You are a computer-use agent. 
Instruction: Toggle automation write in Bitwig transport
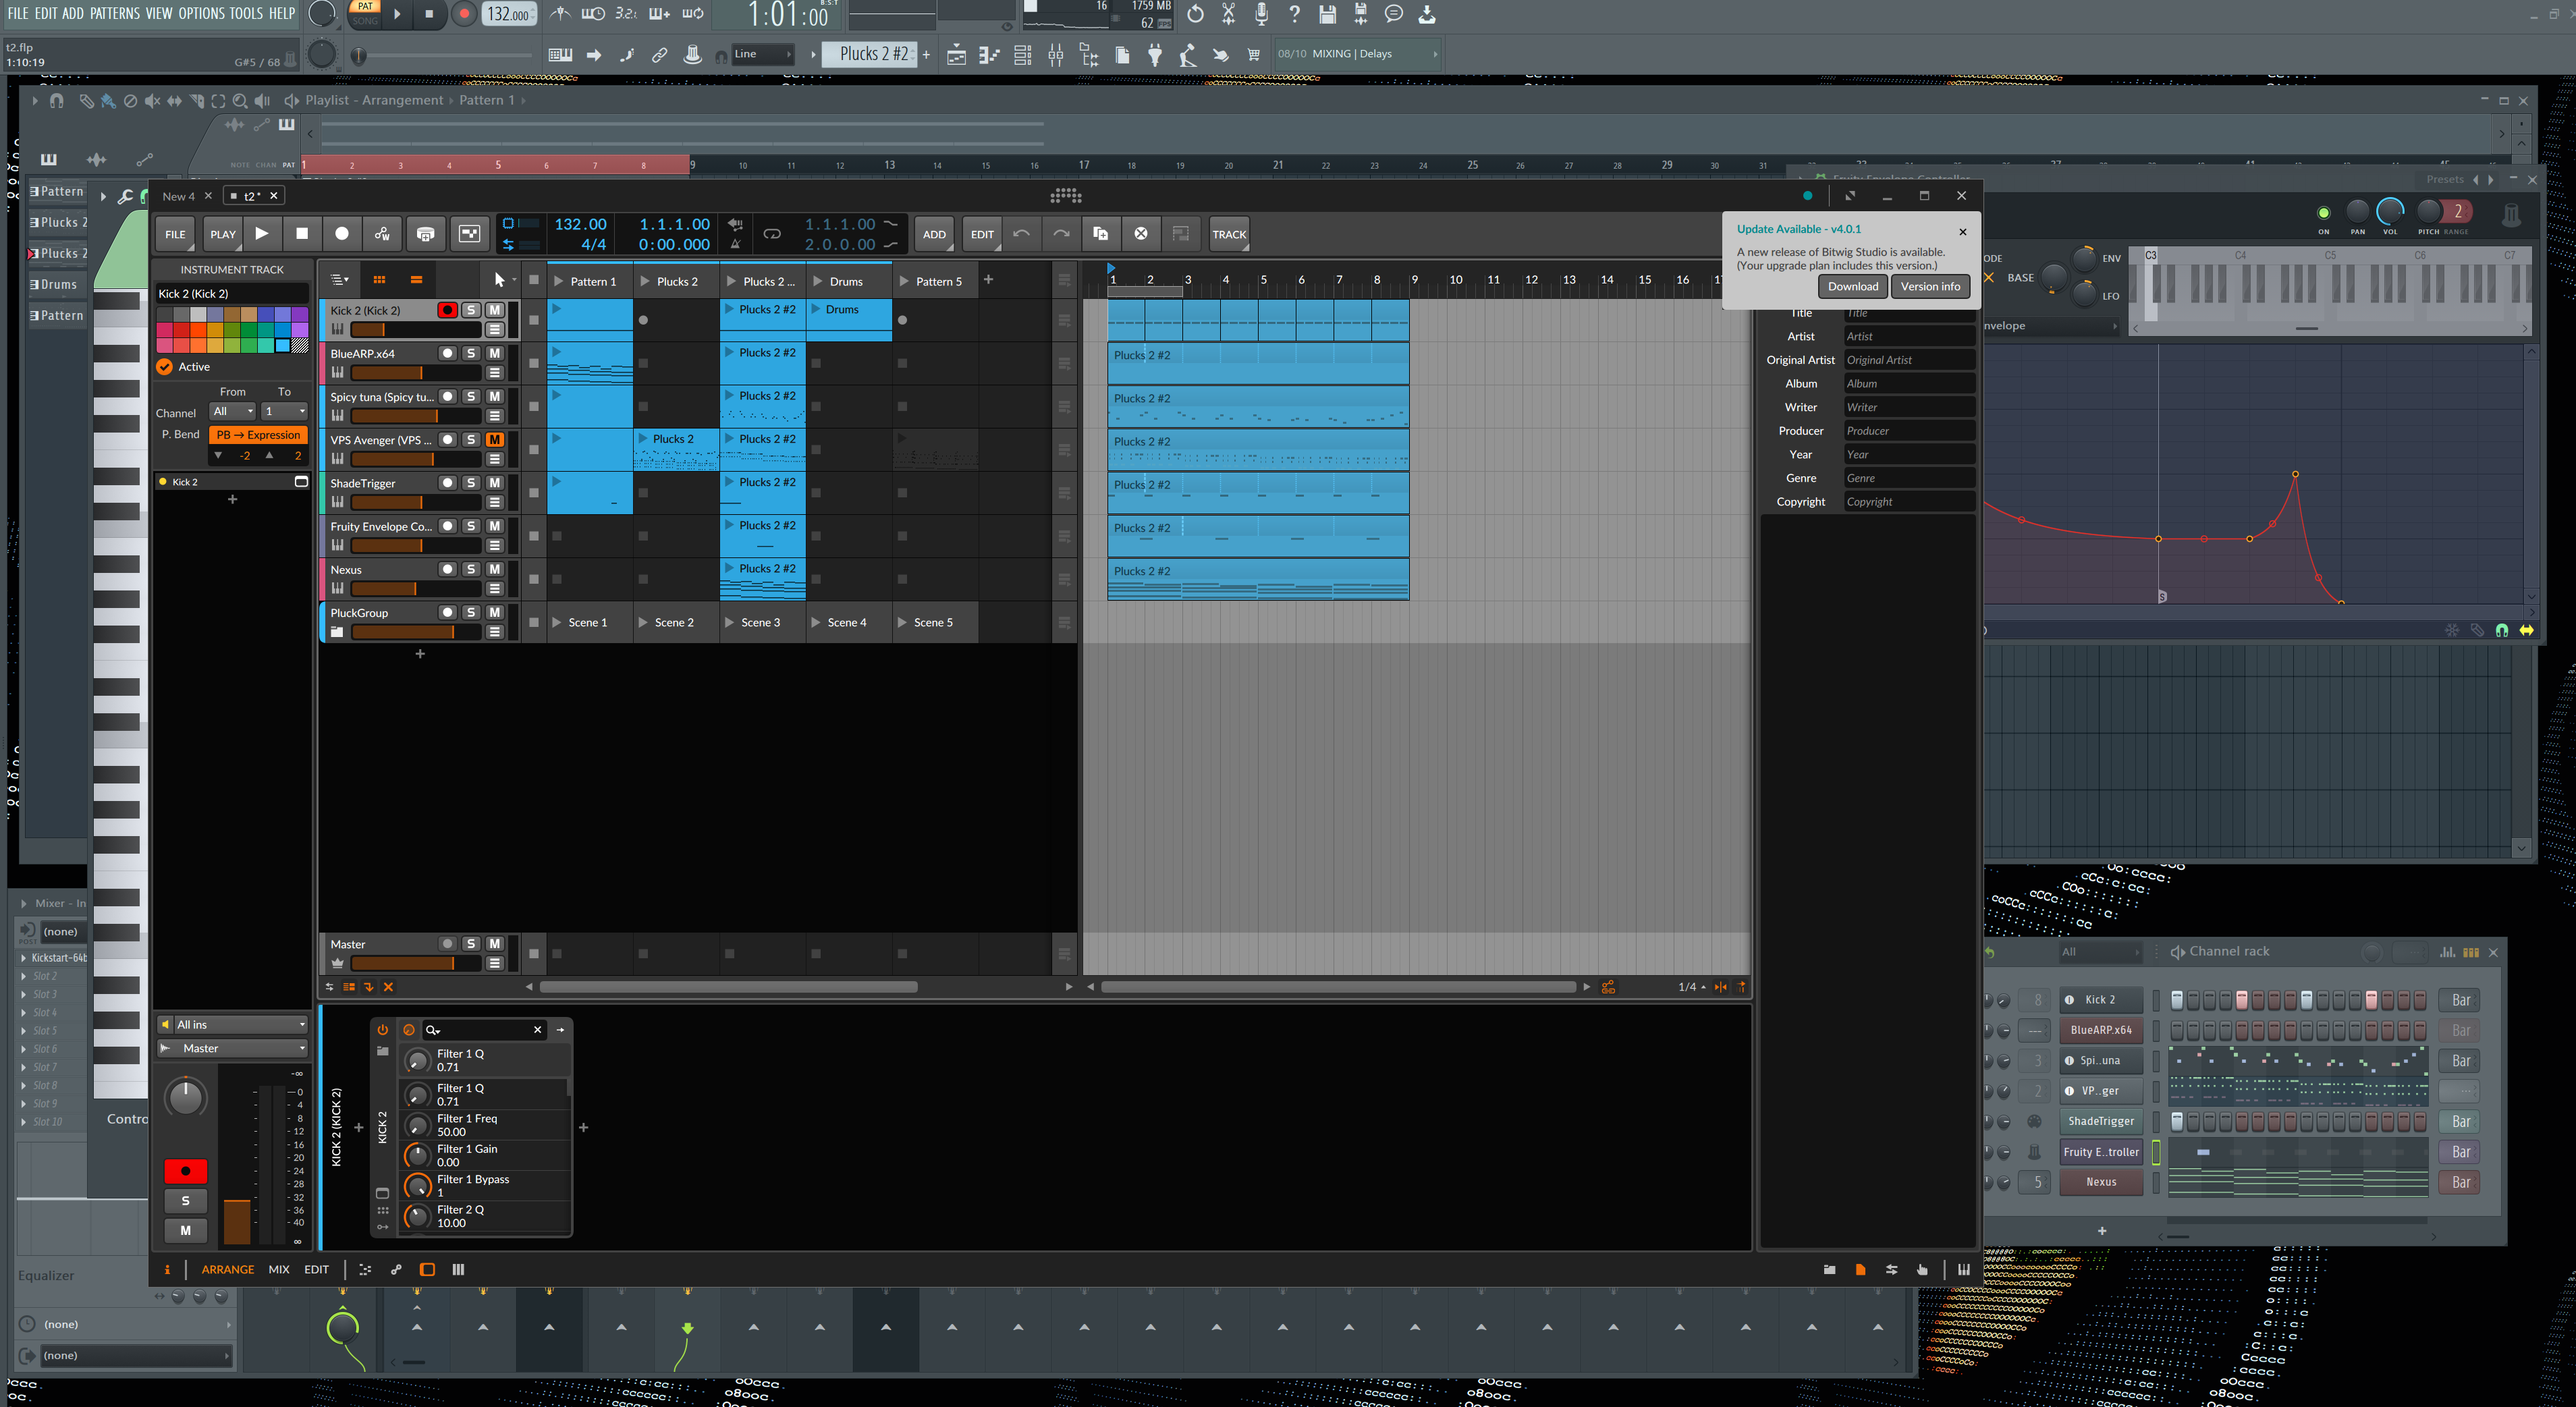[382, 234]
